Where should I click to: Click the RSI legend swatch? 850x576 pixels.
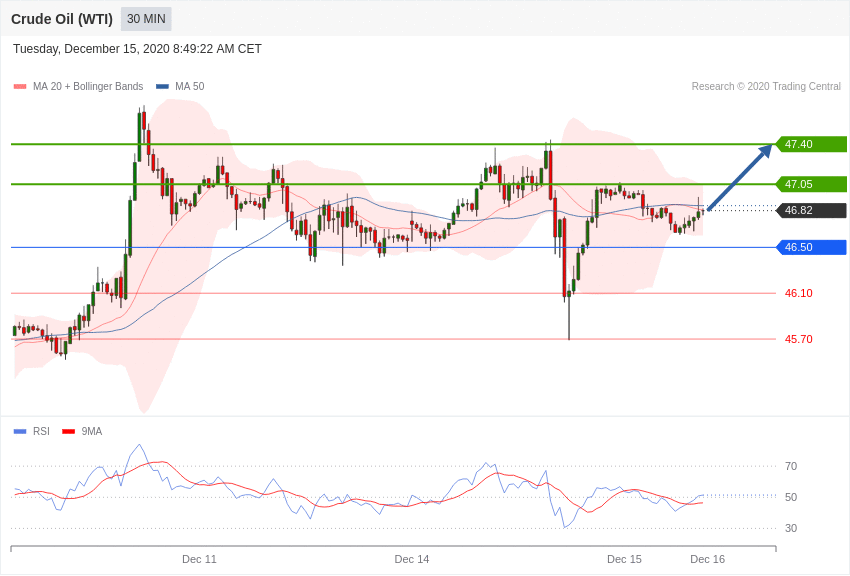pyautogui.click(x=20, y=431)
